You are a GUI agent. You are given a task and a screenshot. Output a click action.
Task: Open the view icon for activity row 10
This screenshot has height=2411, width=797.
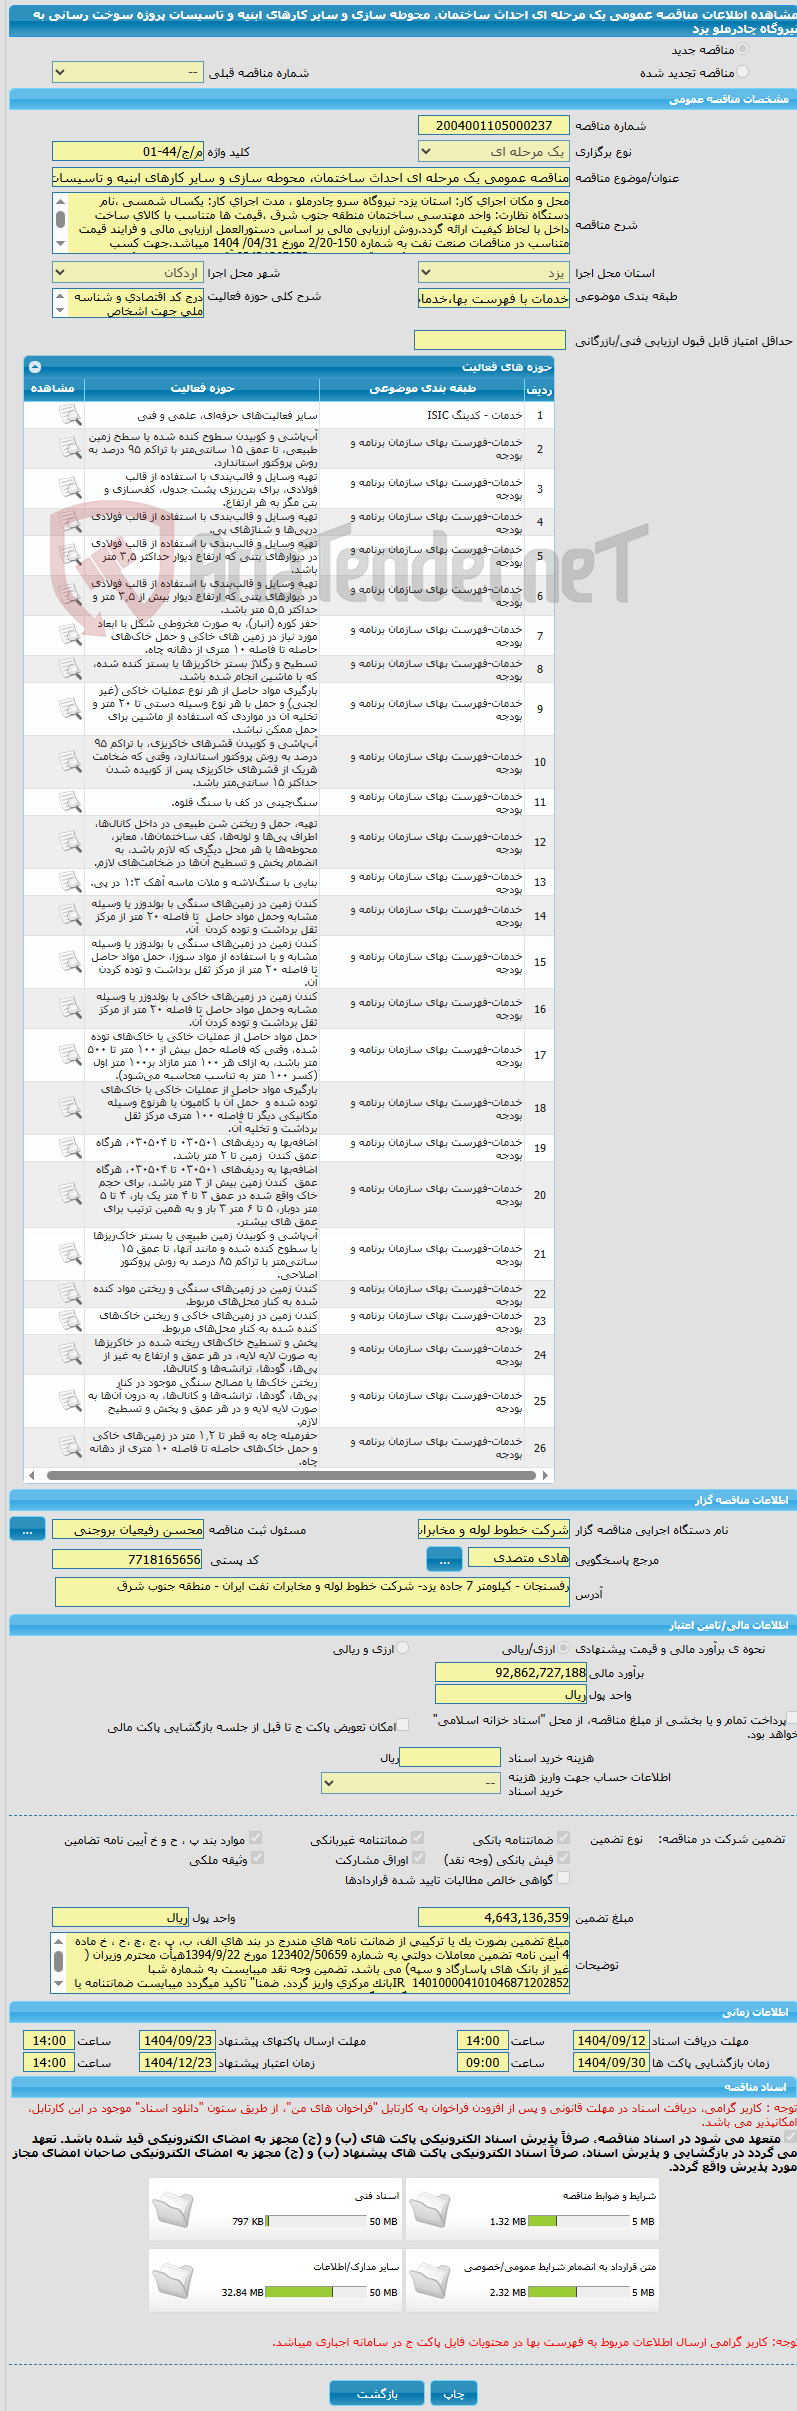coord(69,762)
